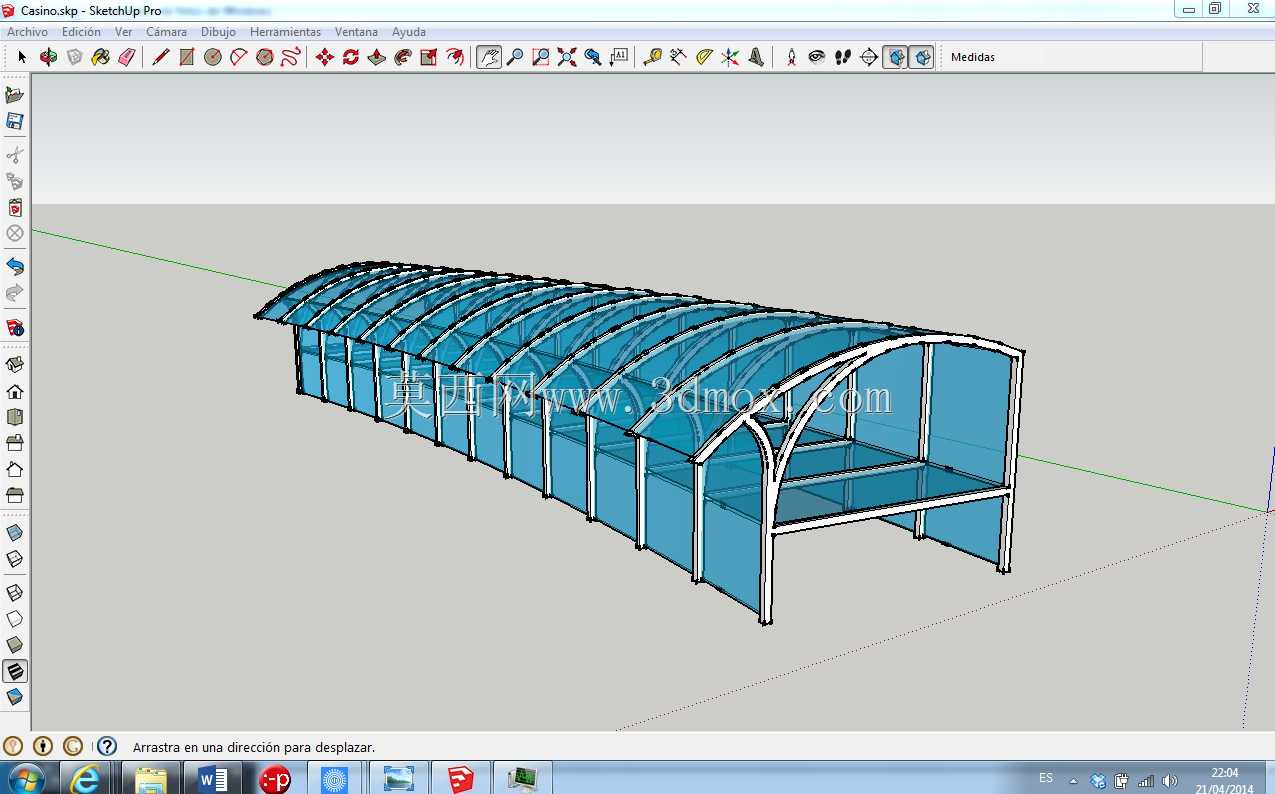Open the Archivo menu
The width and height of the screenshot is (1275, 794).
(28, 32)
